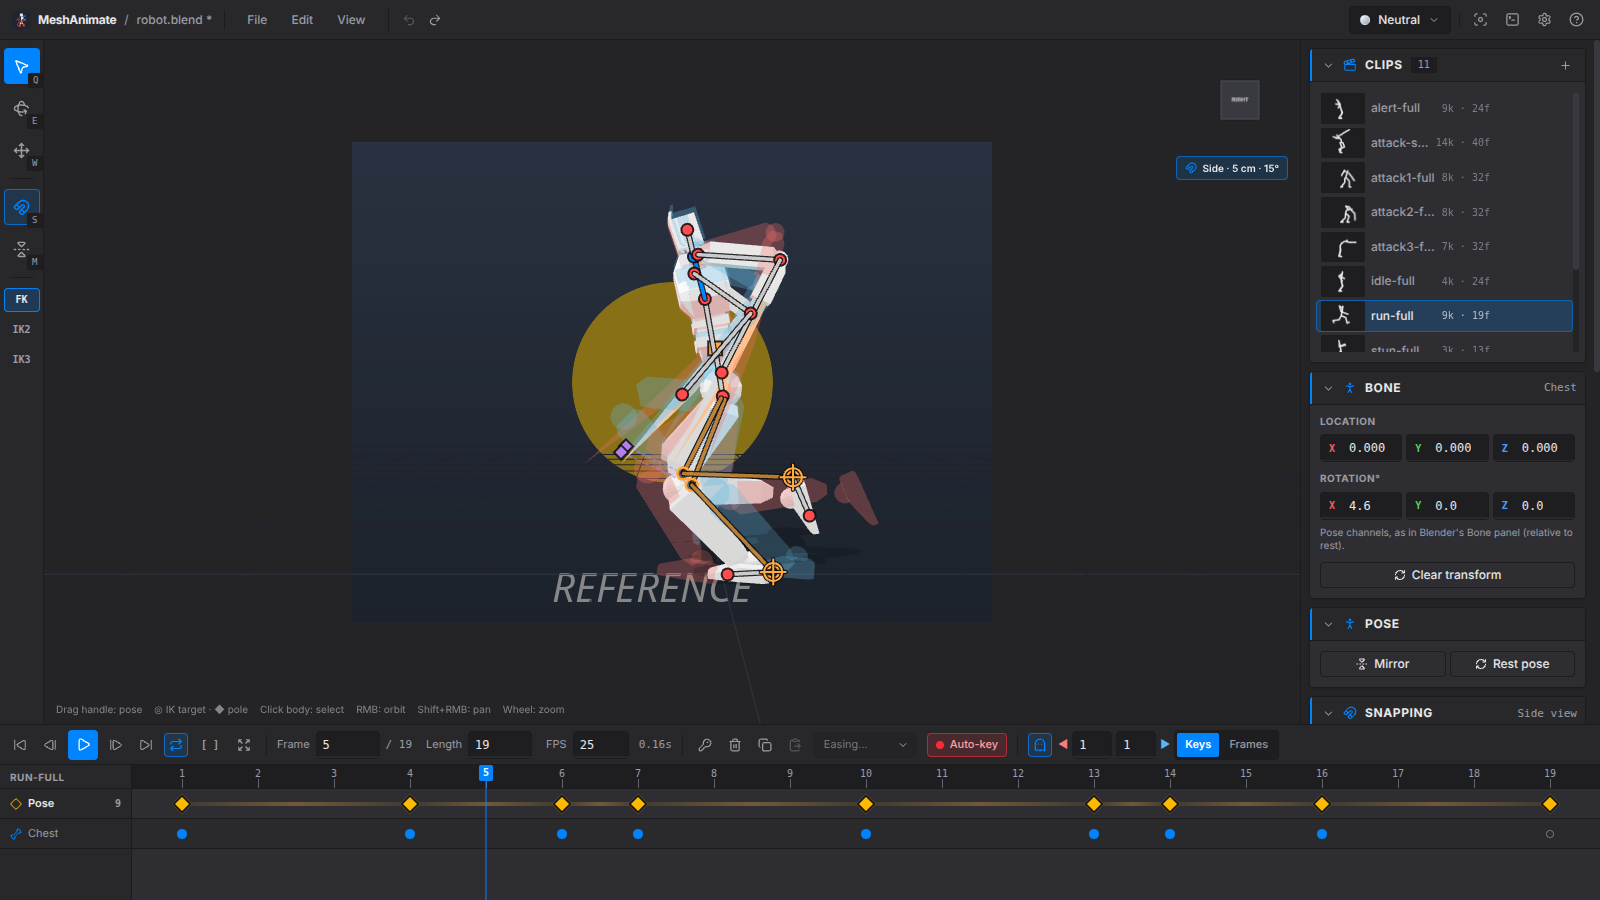Open the Easing dropdown
The image size is (1600, 900).
tap(864, 745)
